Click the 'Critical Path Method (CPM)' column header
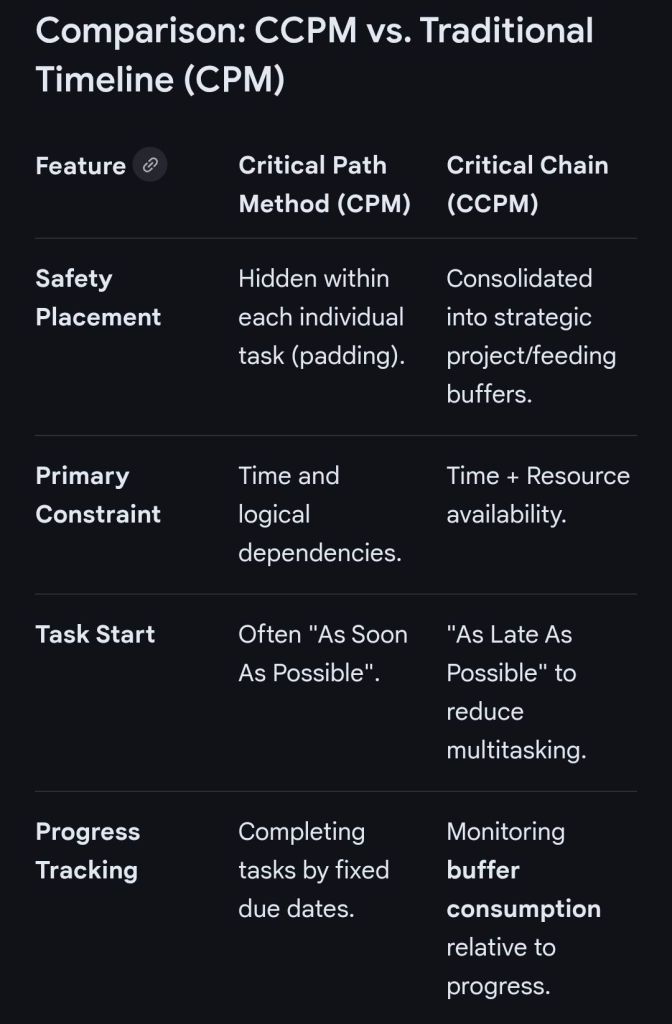The height and width of the screenshot is (1024, 672). tap(324, 185)
